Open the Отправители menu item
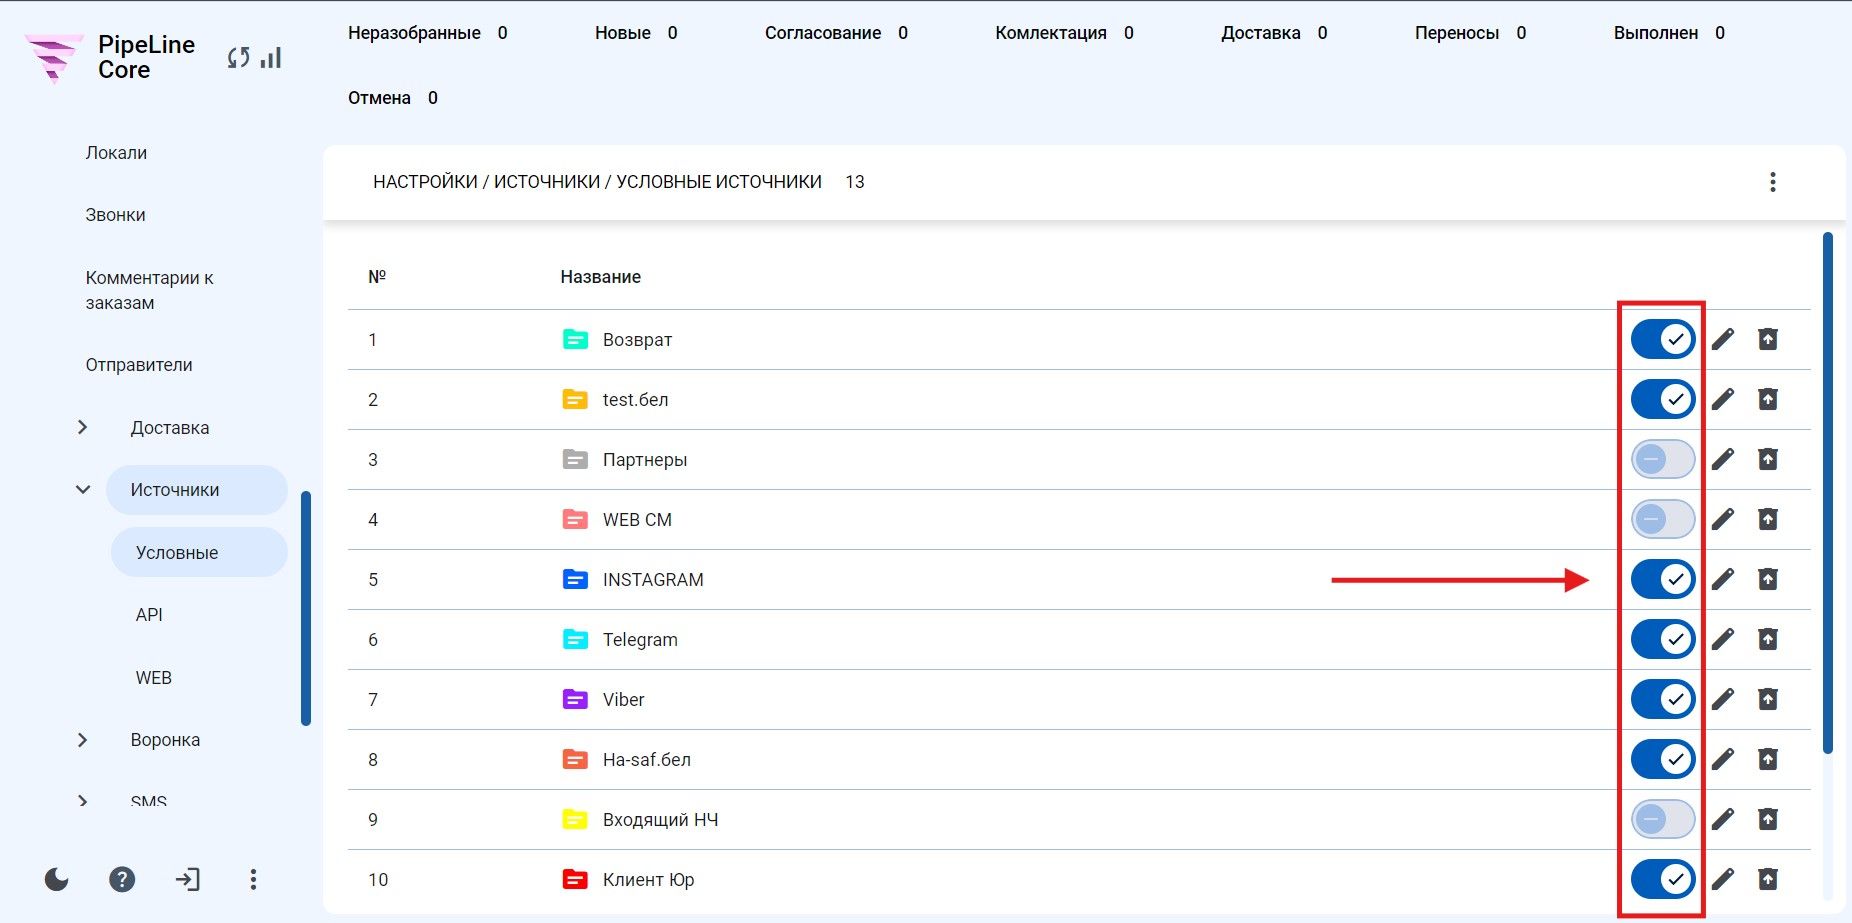 [x=139, y=365]
